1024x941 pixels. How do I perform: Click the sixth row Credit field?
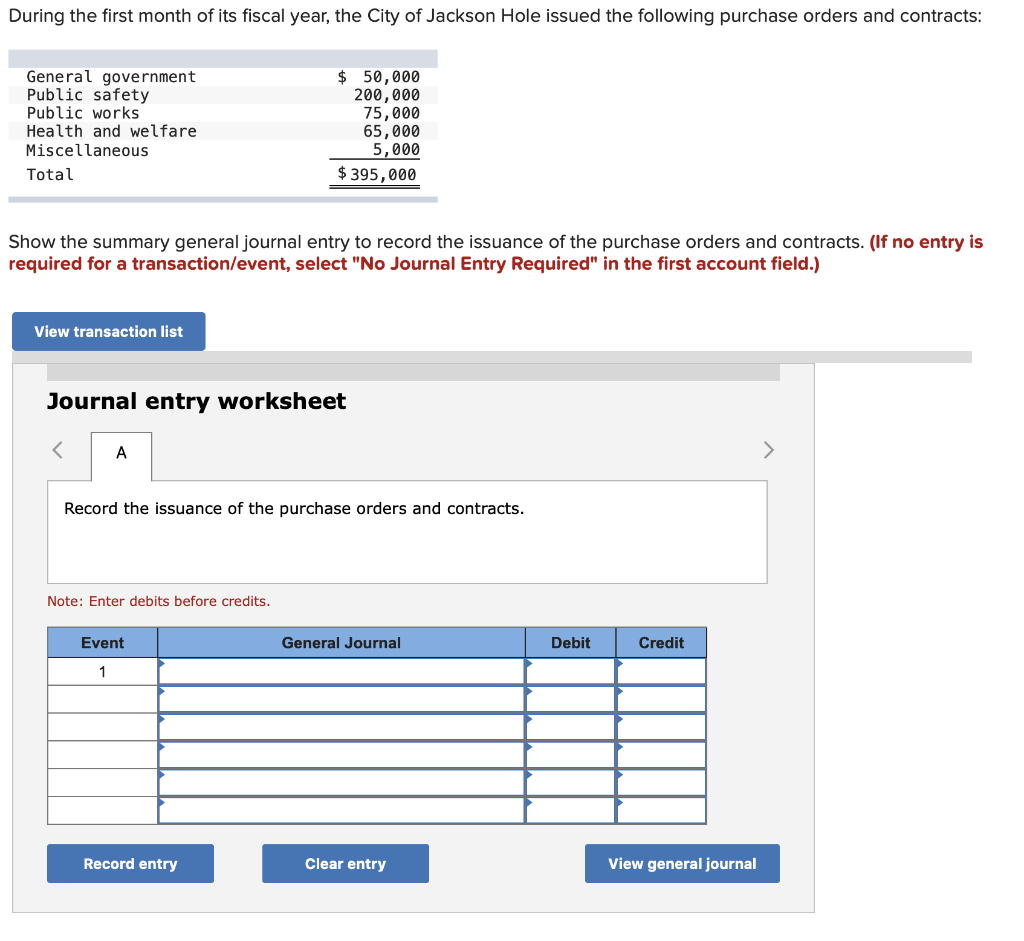[662, 810]
